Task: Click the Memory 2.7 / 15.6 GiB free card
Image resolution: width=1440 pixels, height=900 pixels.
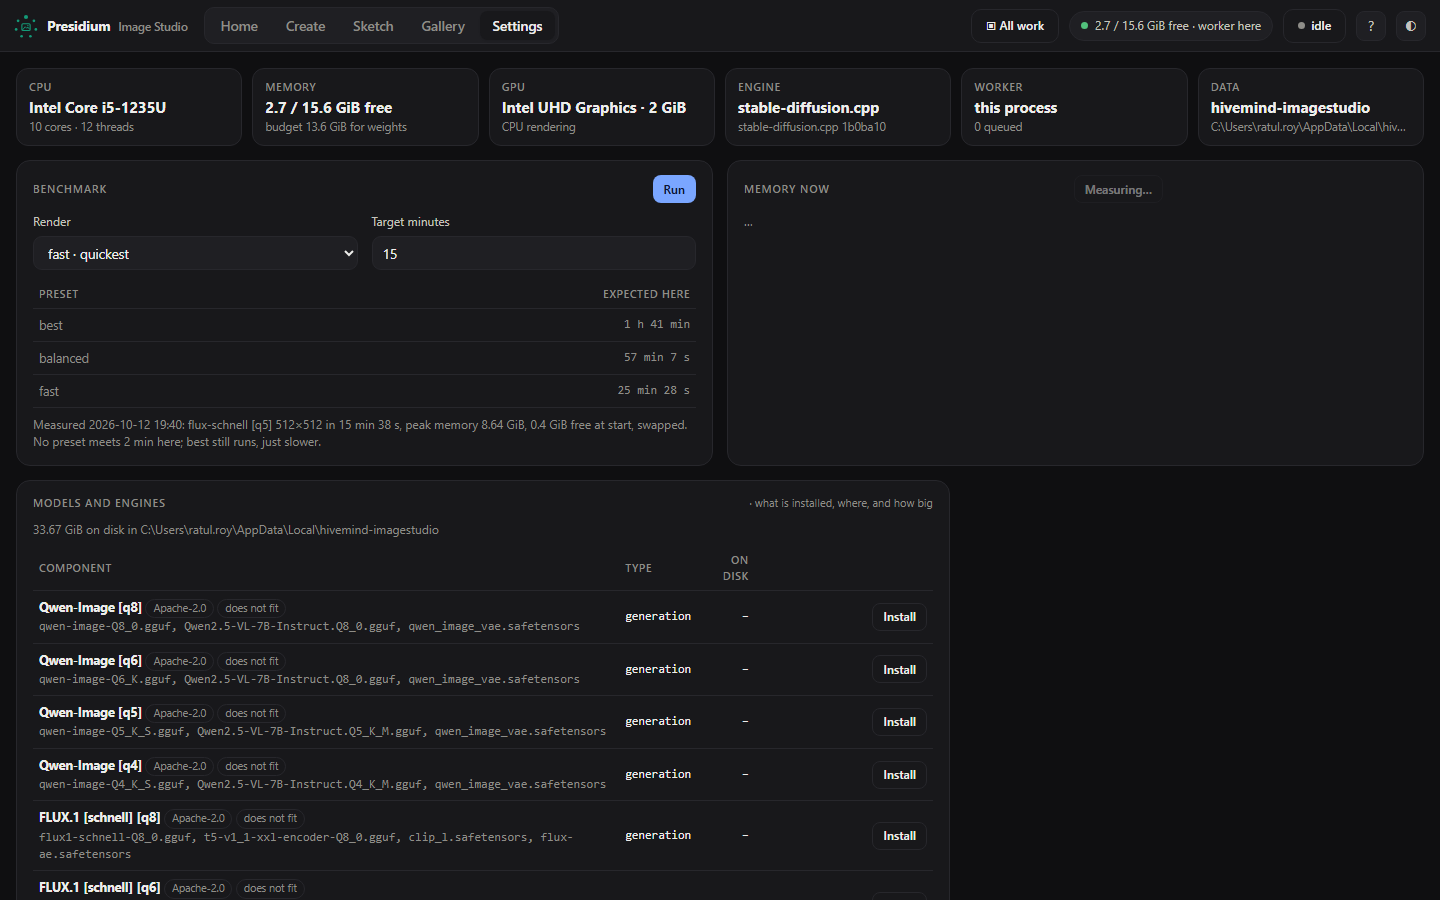Action: [365, 107]
